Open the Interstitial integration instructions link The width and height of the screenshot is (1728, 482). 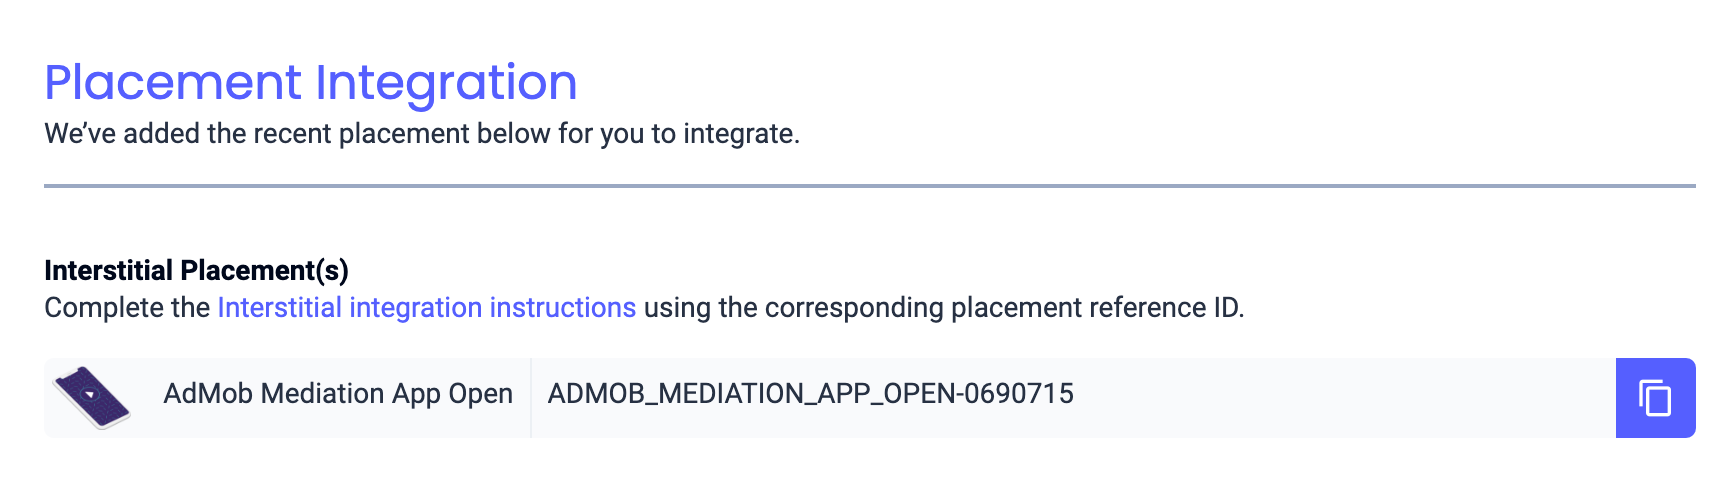pos(426,308)
